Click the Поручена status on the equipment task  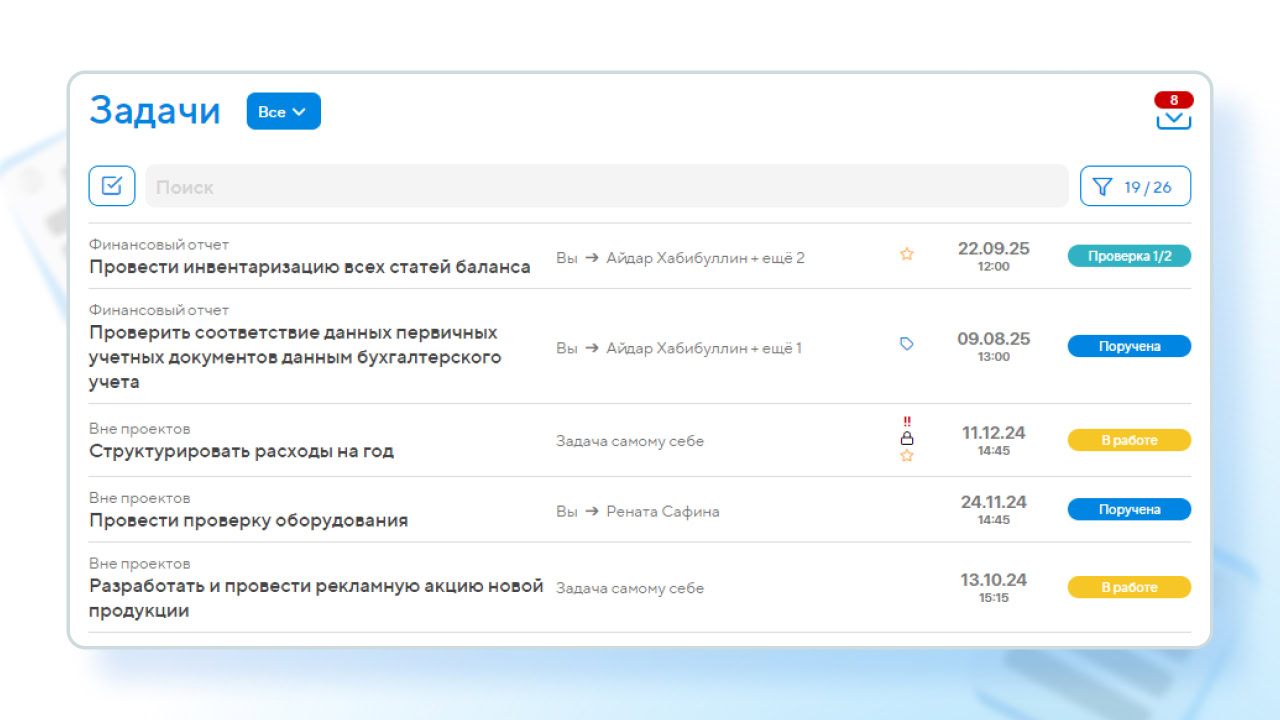point(1129,509)
